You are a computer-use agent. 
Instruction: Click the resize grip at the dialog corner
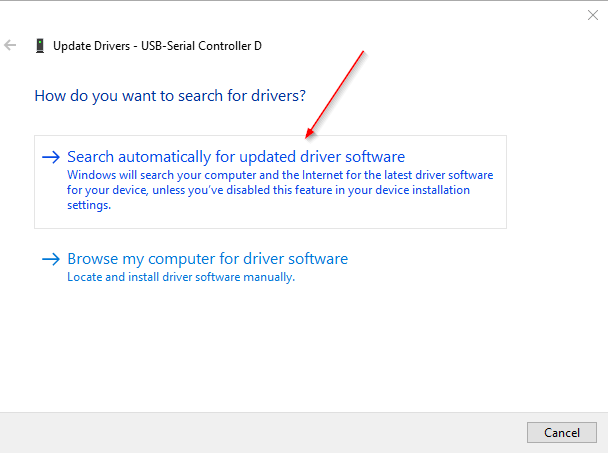coord(602,448)
